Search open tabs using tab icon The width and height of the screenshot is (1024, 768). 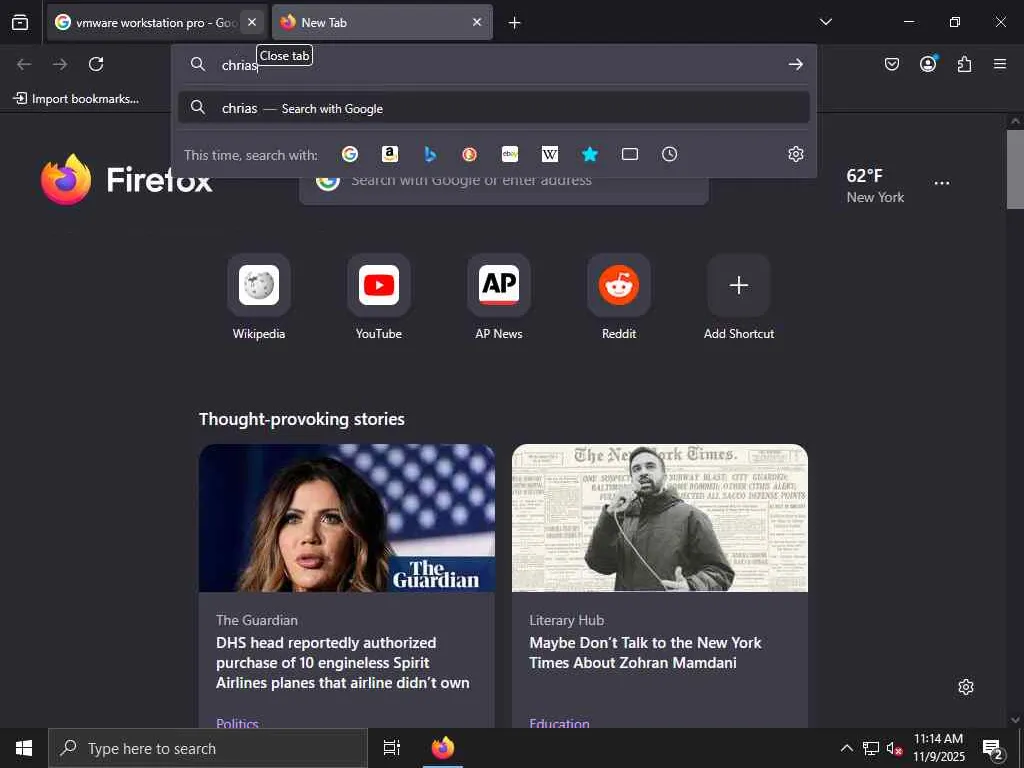click(x=630, y=154)
